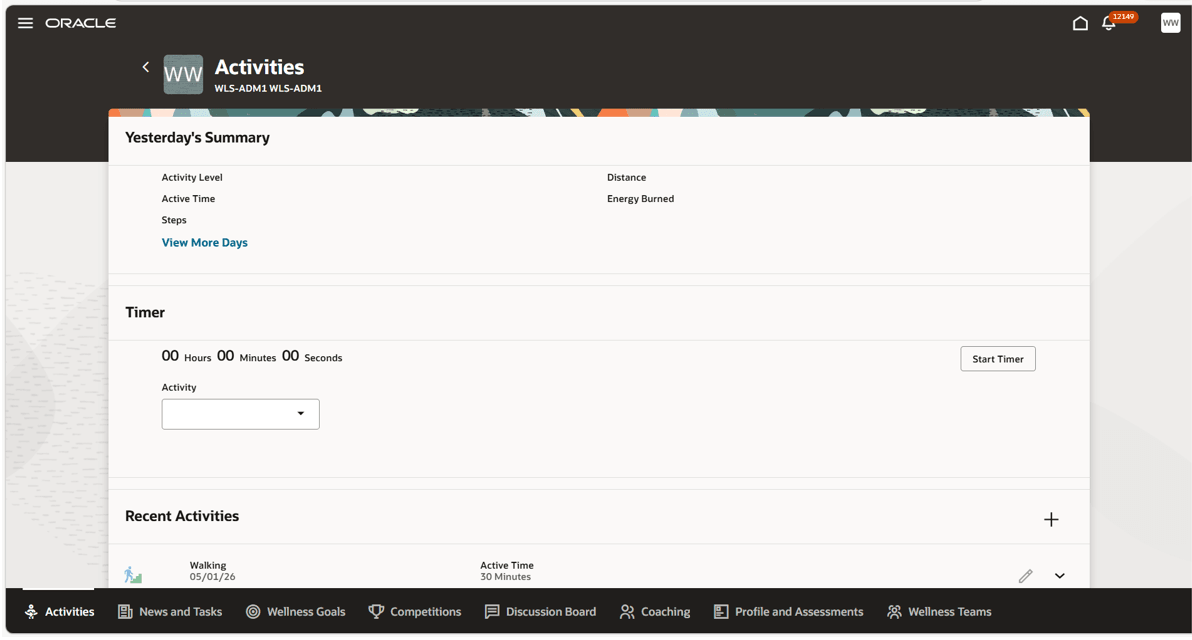The width and height of the screenshot is (1192, 640).
Task: Click the 30 Minutes value
Action: click(x=506, y=577)
